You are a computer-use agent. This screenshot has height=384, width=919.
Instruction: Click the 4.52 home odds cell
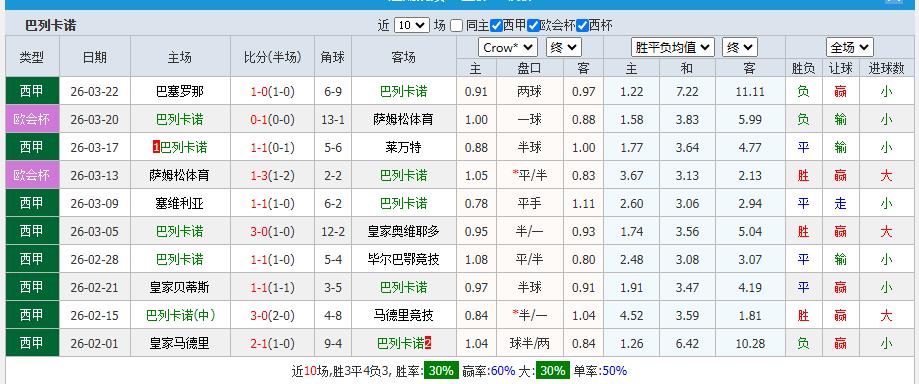pyautogui.click(x=631, y=315)
